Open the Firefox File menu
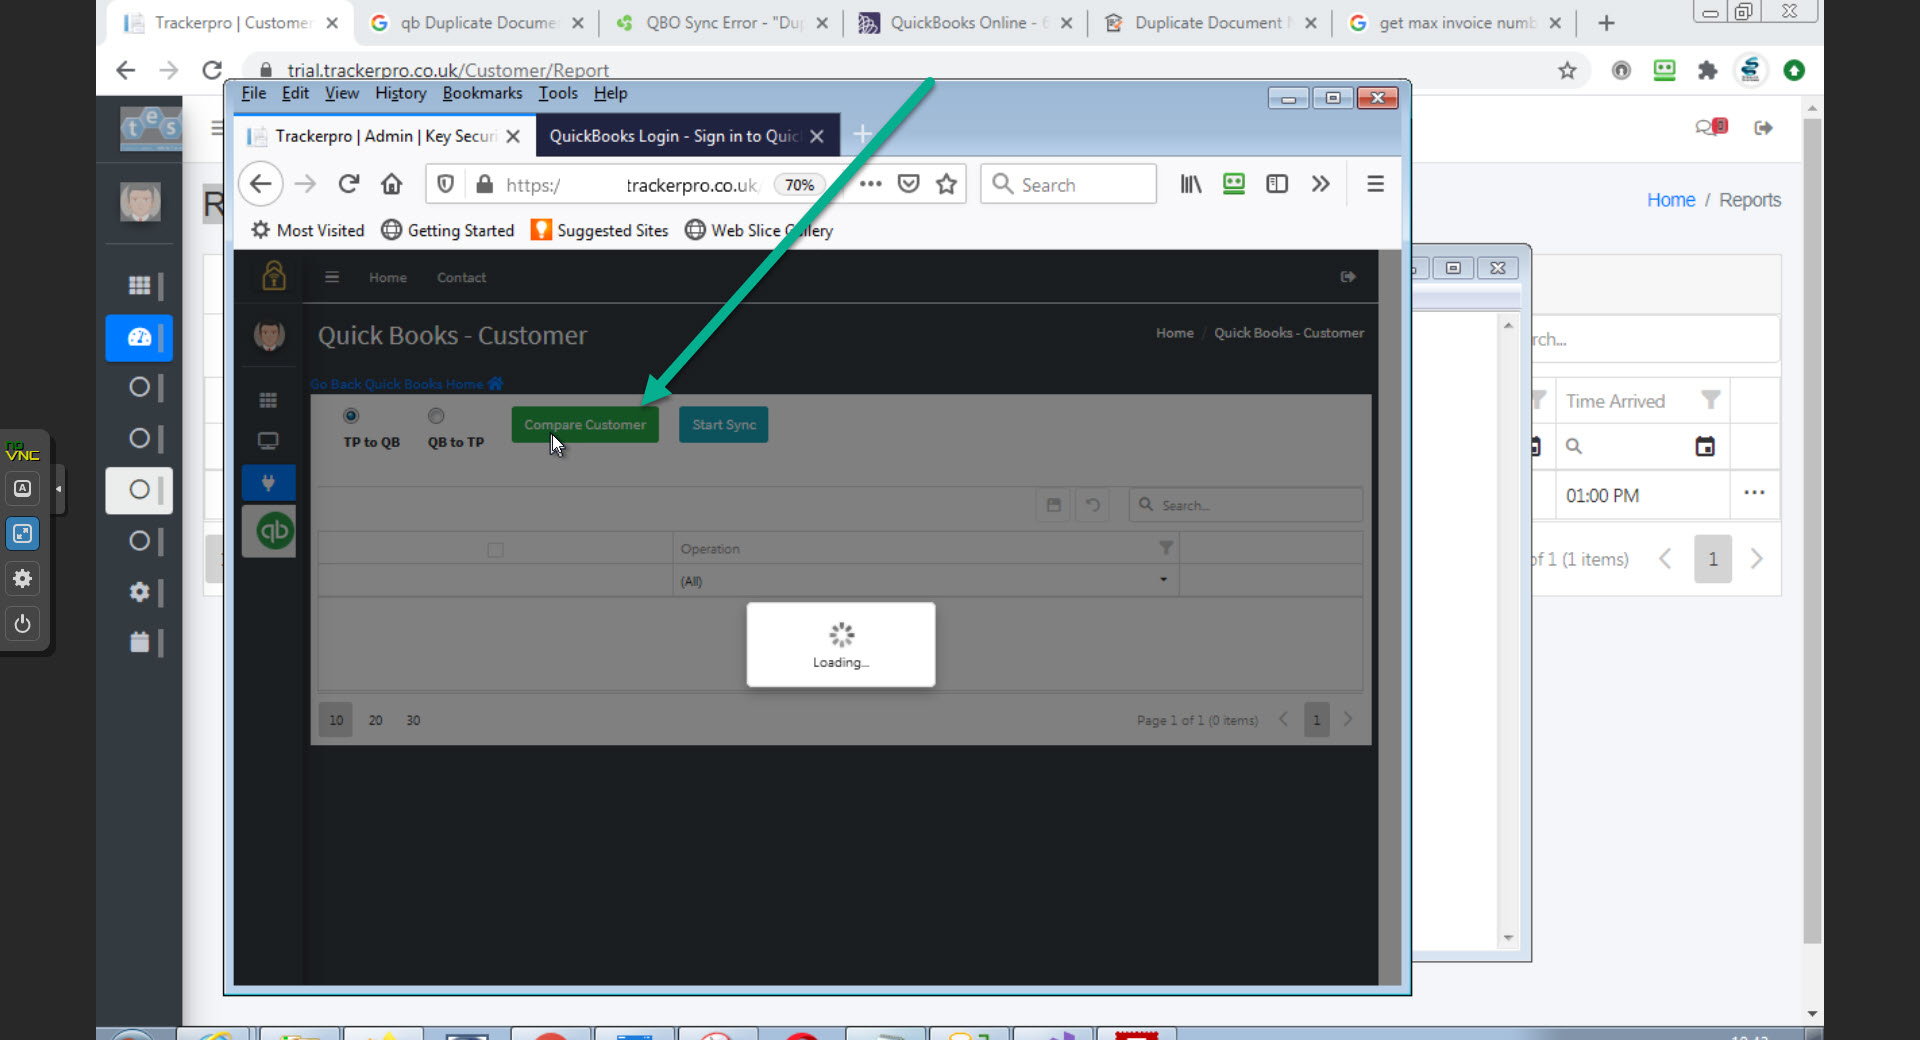Viewport: 1920px width, 1040px height. [x=254, y=93]
